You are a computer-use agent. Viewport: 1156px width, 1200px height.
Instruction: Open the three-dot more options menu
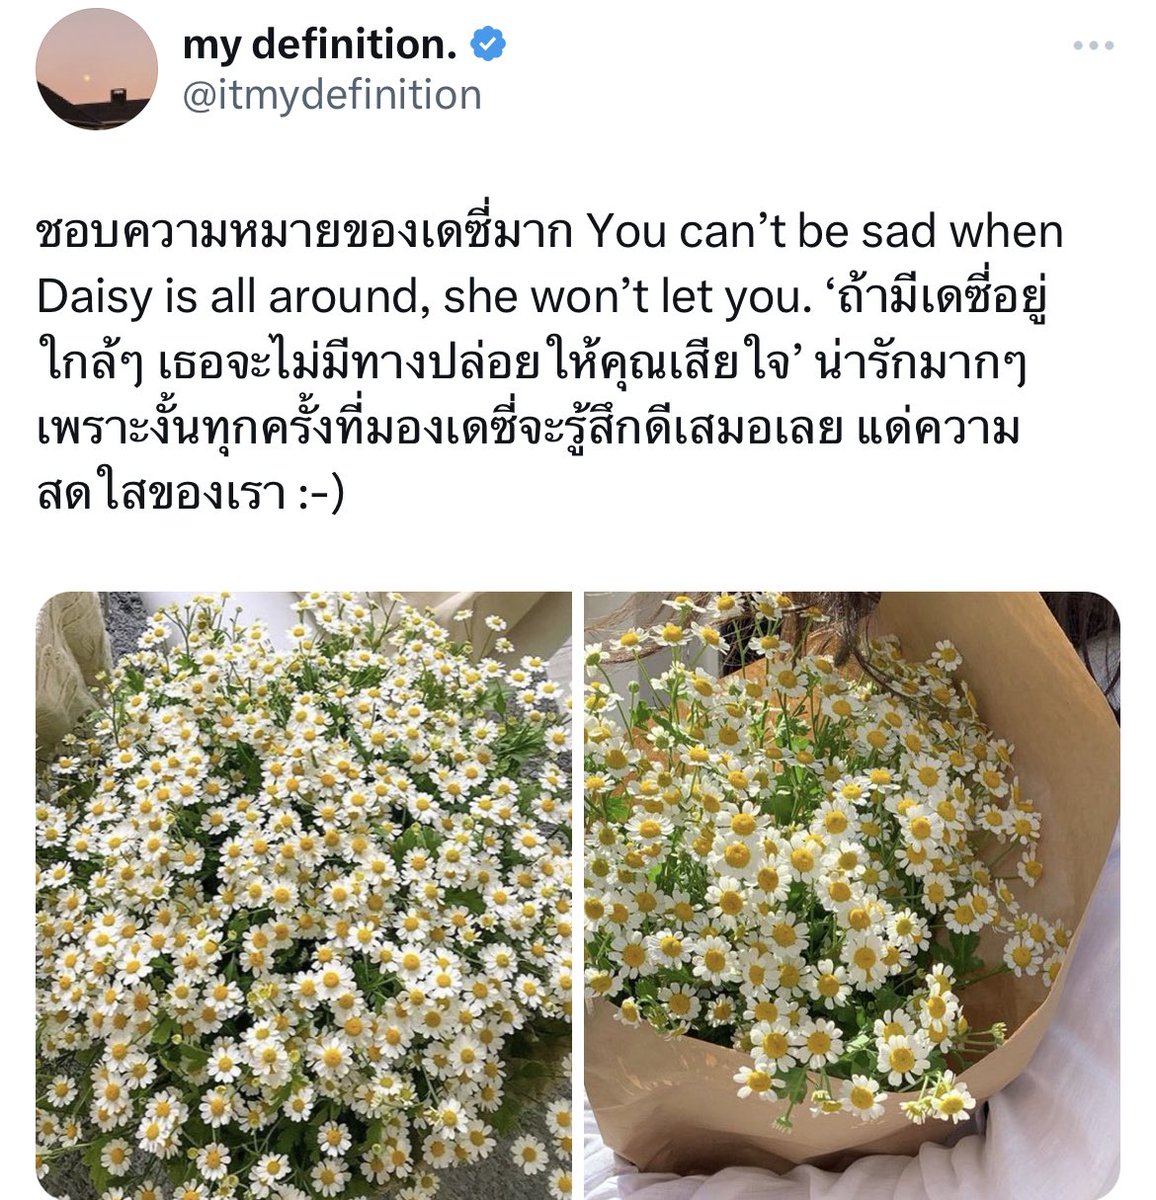(1092, 45)
